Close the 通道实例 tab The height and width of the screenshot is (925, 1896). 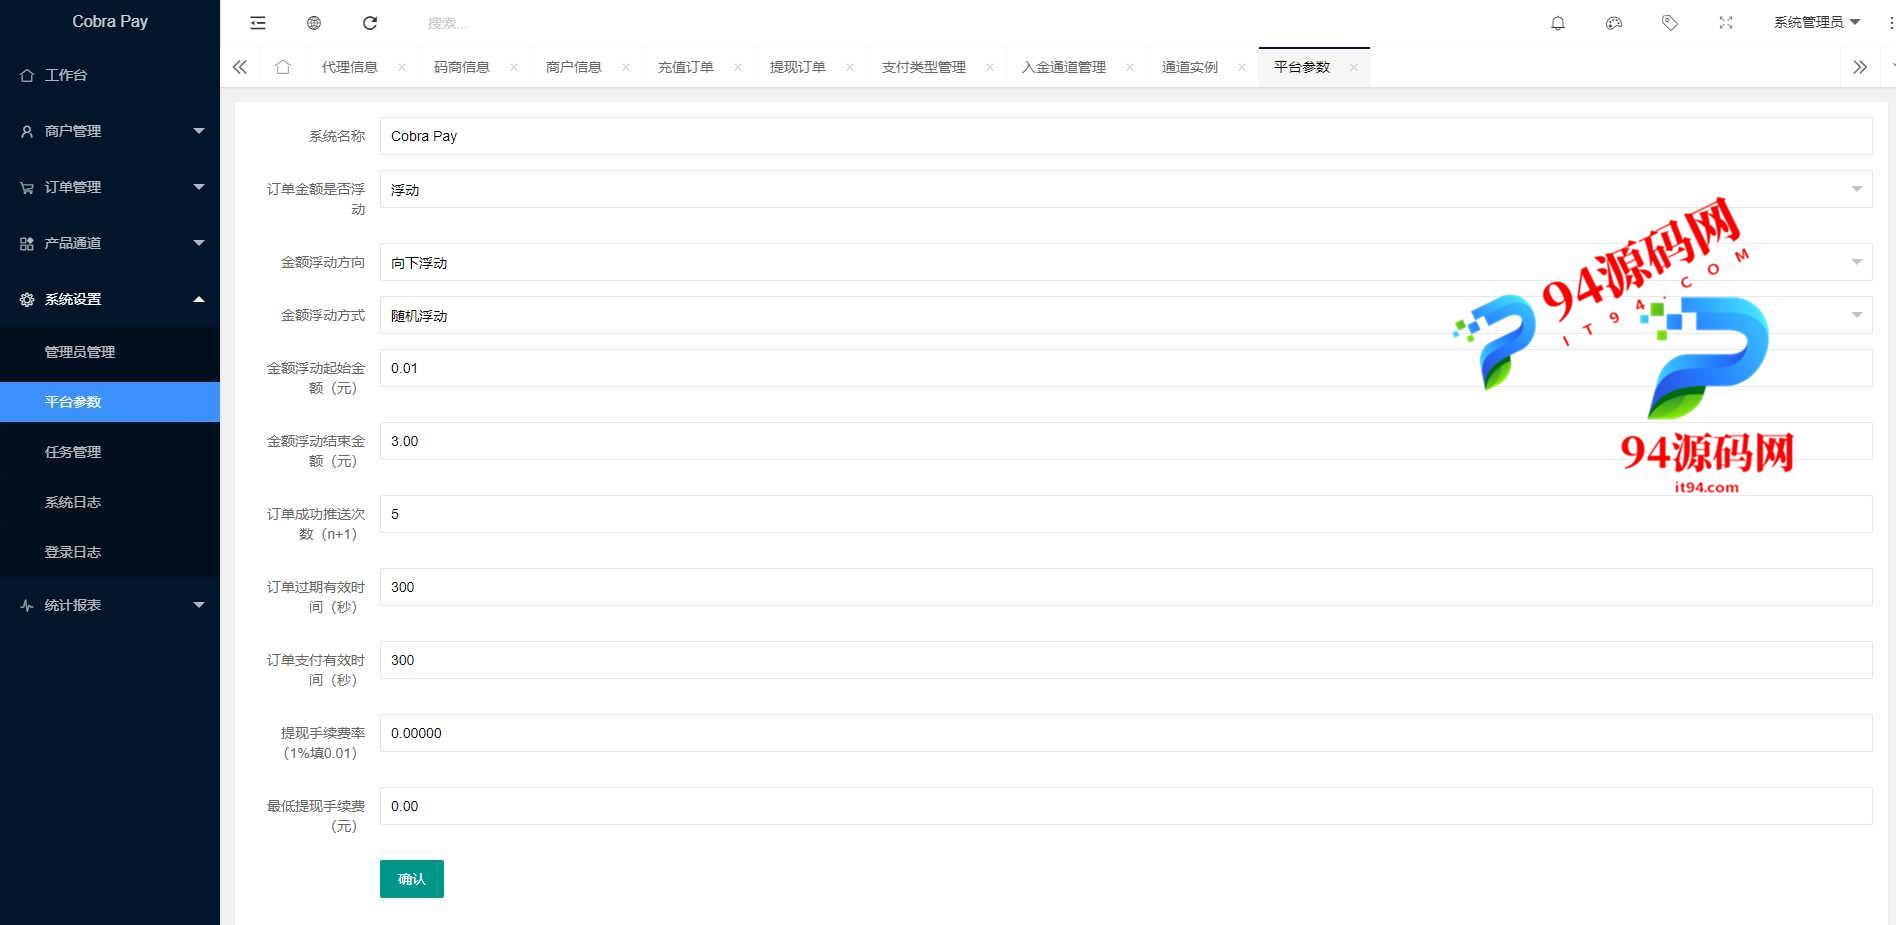pyautogui.click(x=1242, y=67)
